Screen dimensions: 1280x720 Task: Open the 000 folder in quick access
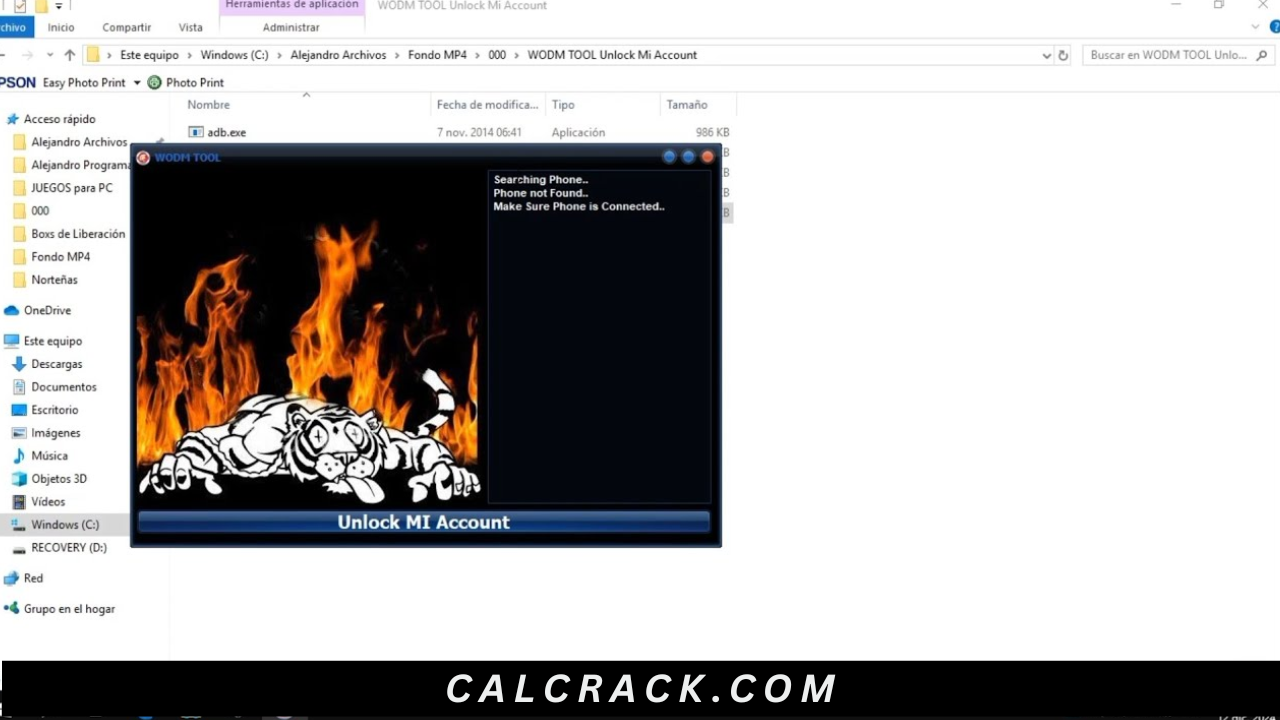pyautogui.click(x=40, y=211)
